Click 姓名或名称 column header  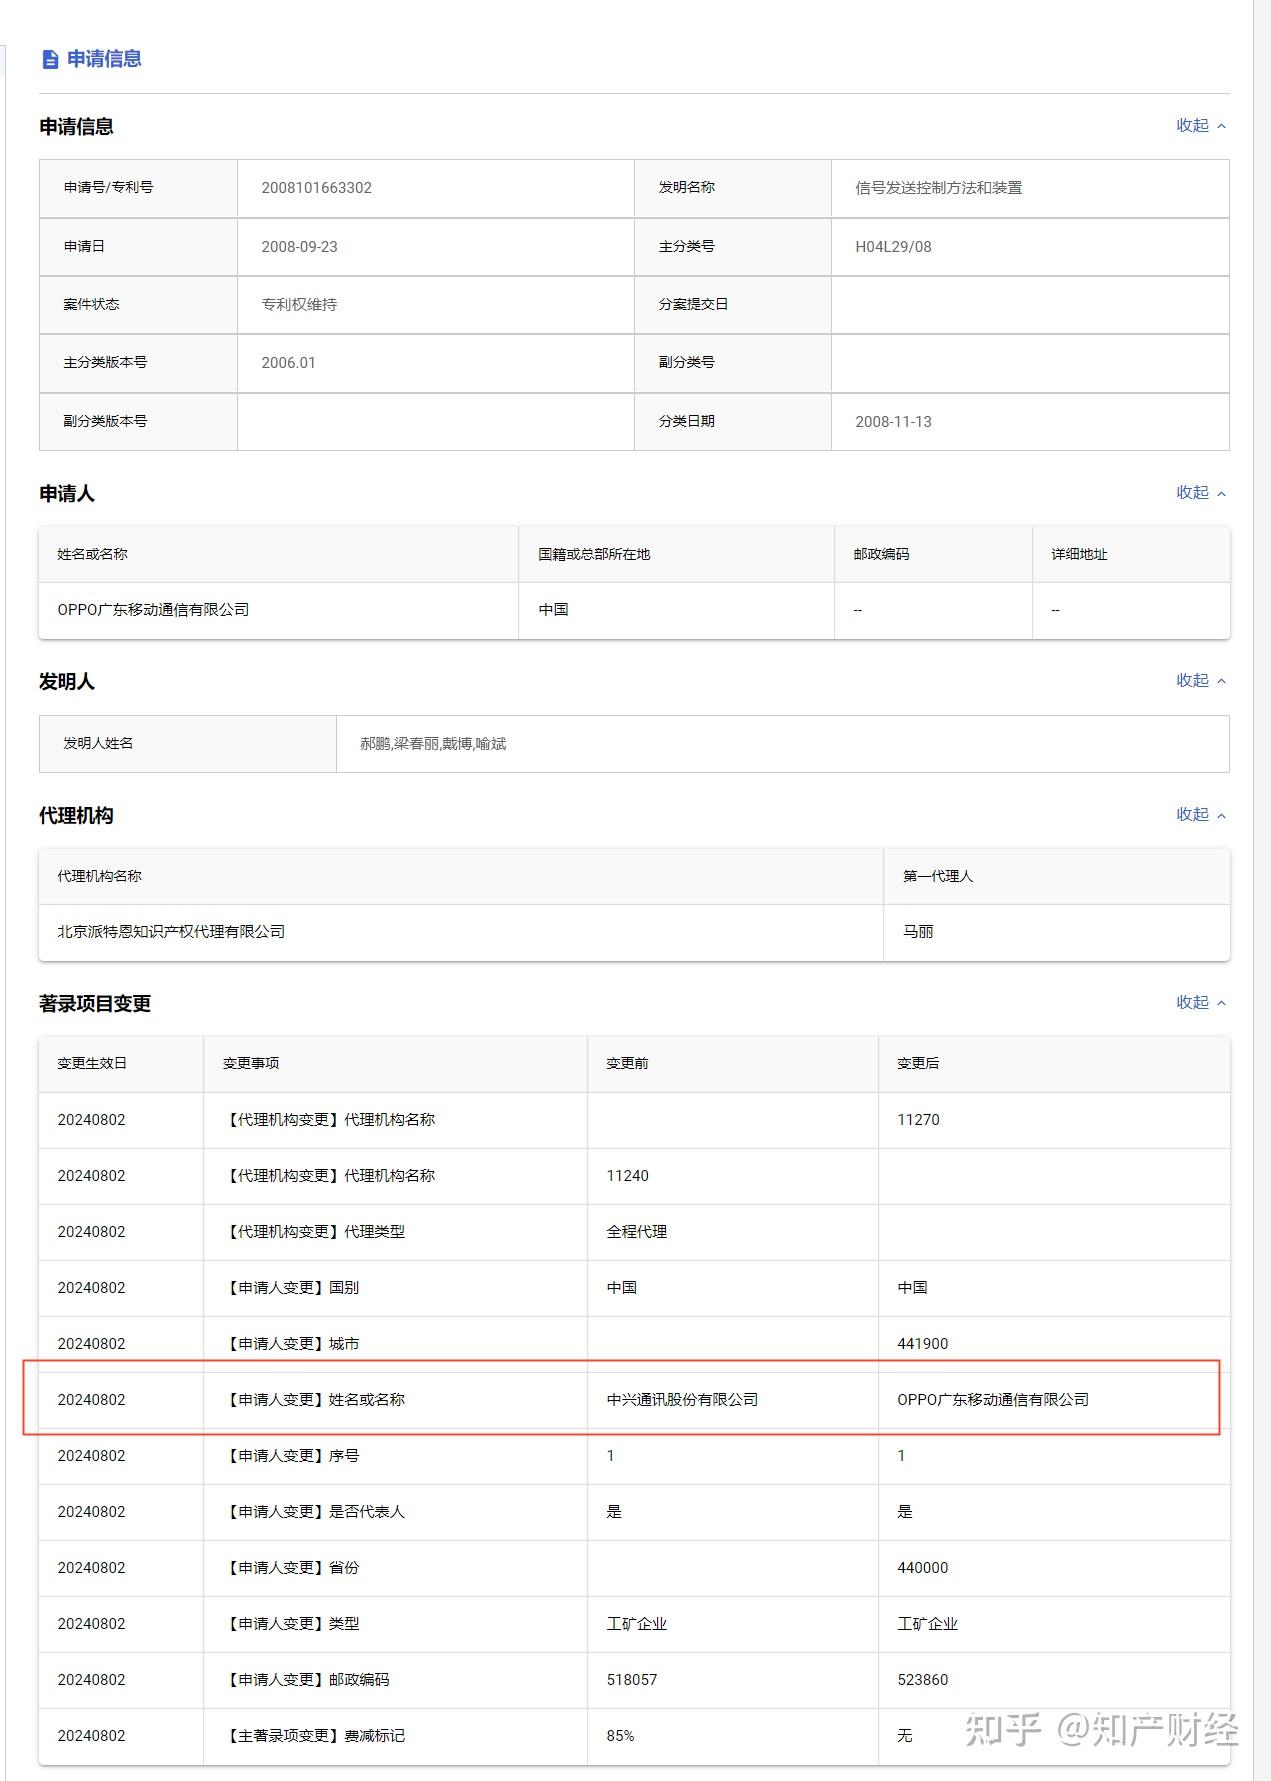92,554
